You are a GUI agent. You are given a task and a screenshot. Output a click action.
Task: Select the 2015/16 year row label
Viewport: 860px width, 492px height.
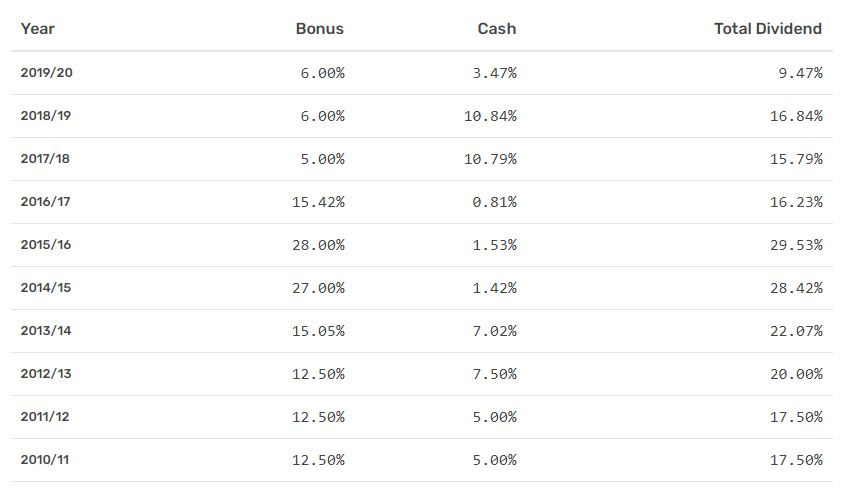46,245
